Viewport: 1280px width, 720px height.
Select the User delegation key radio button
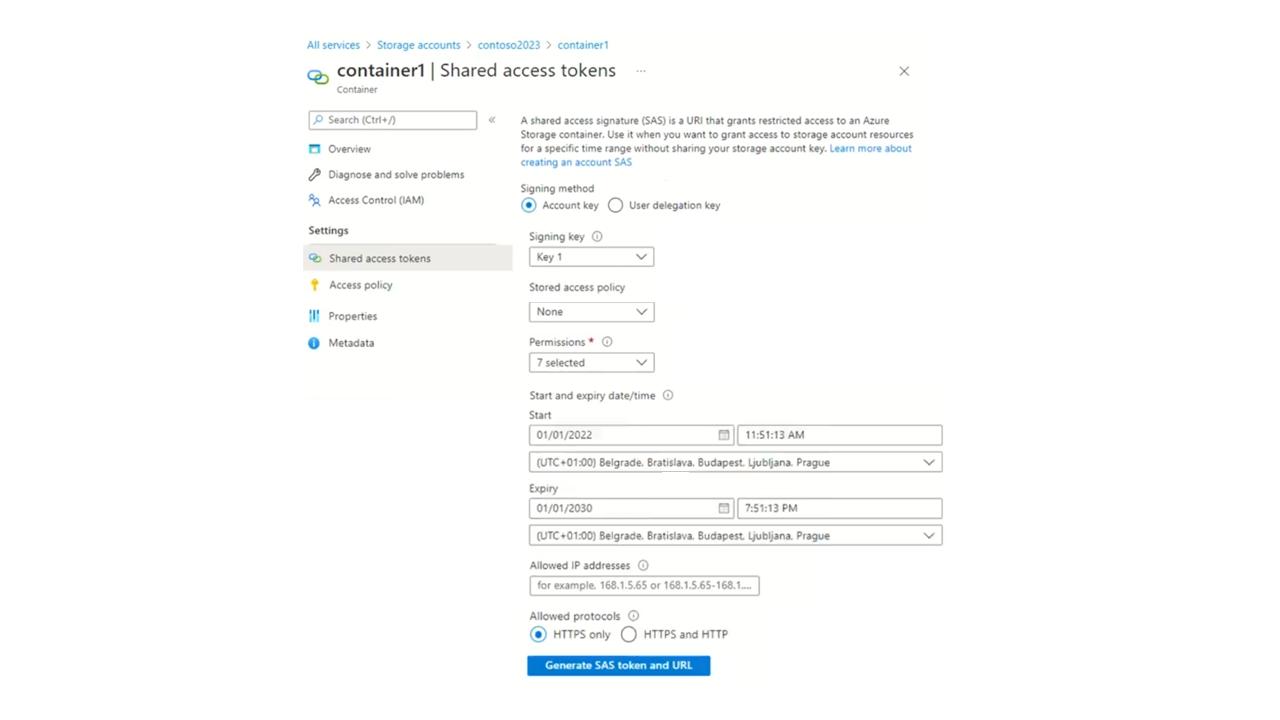click(x=616, y=205)
